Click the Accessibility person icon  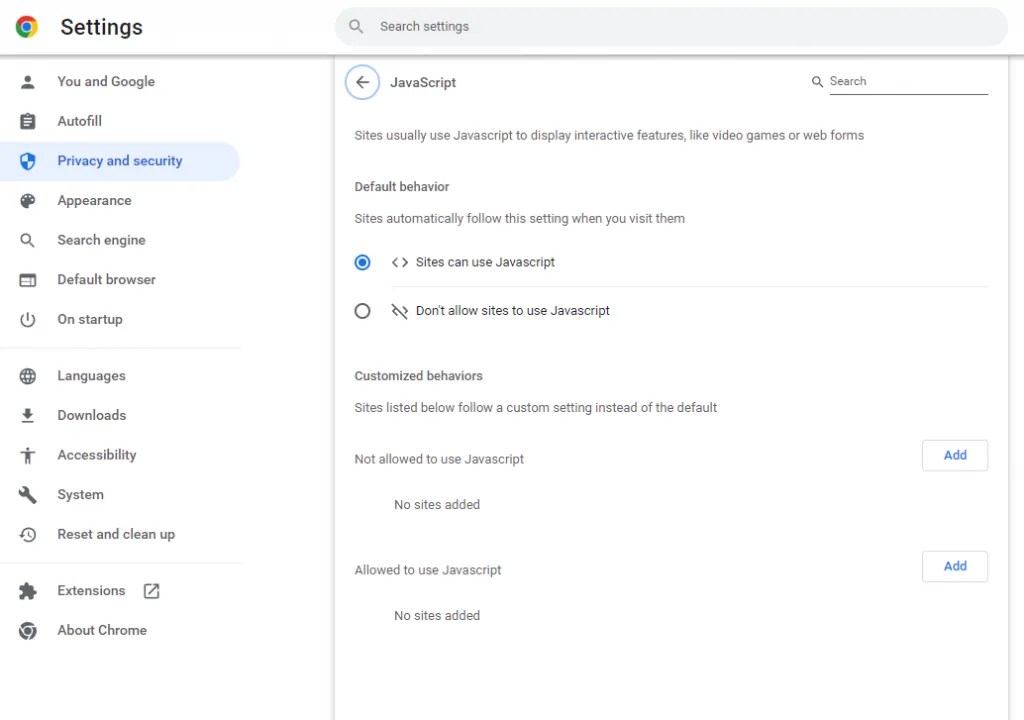click(x=28, y=455)
